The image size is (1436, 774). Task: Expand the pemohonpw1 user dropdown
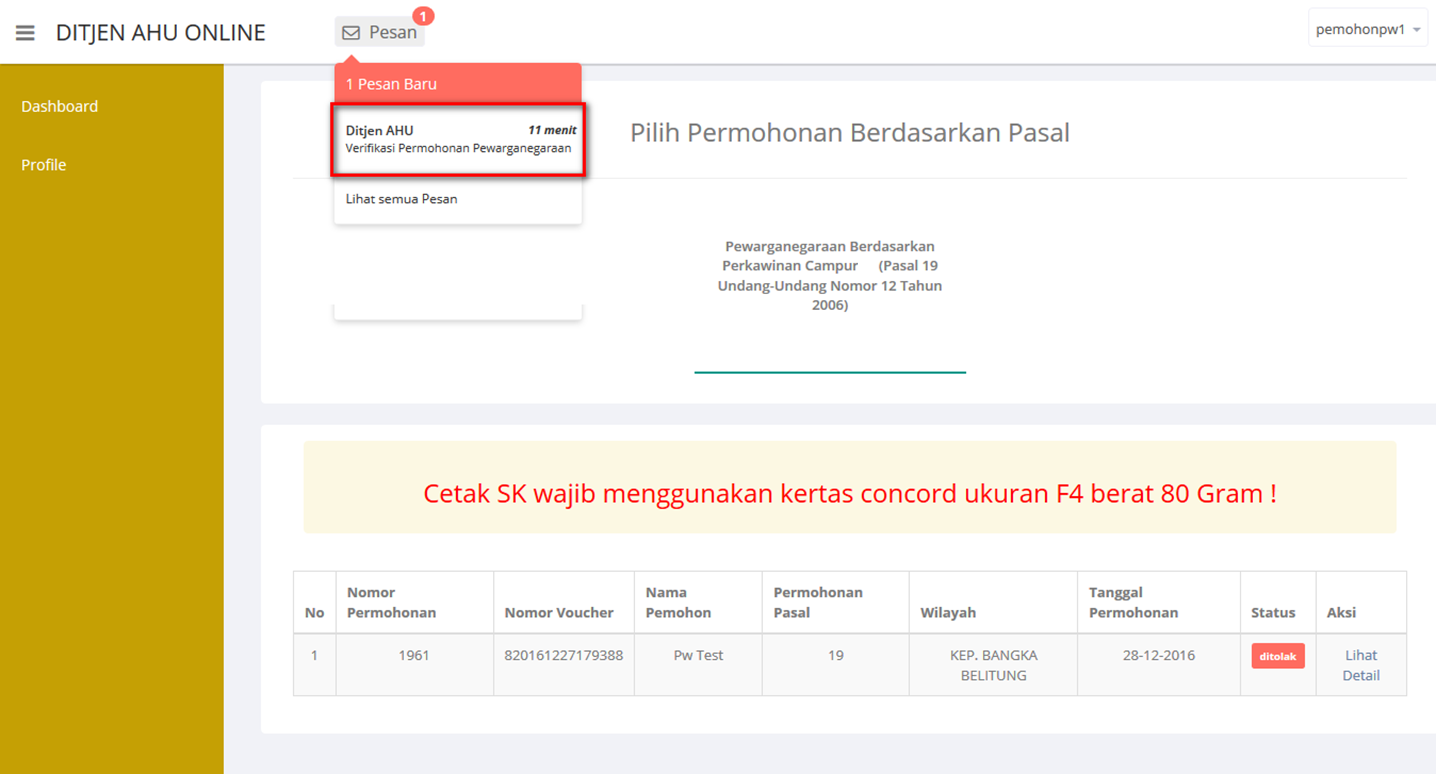1367,30
